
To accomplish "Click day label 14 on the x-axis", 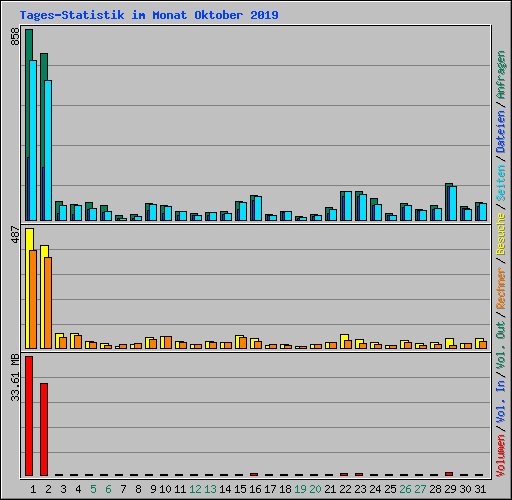I will point(225,489).
